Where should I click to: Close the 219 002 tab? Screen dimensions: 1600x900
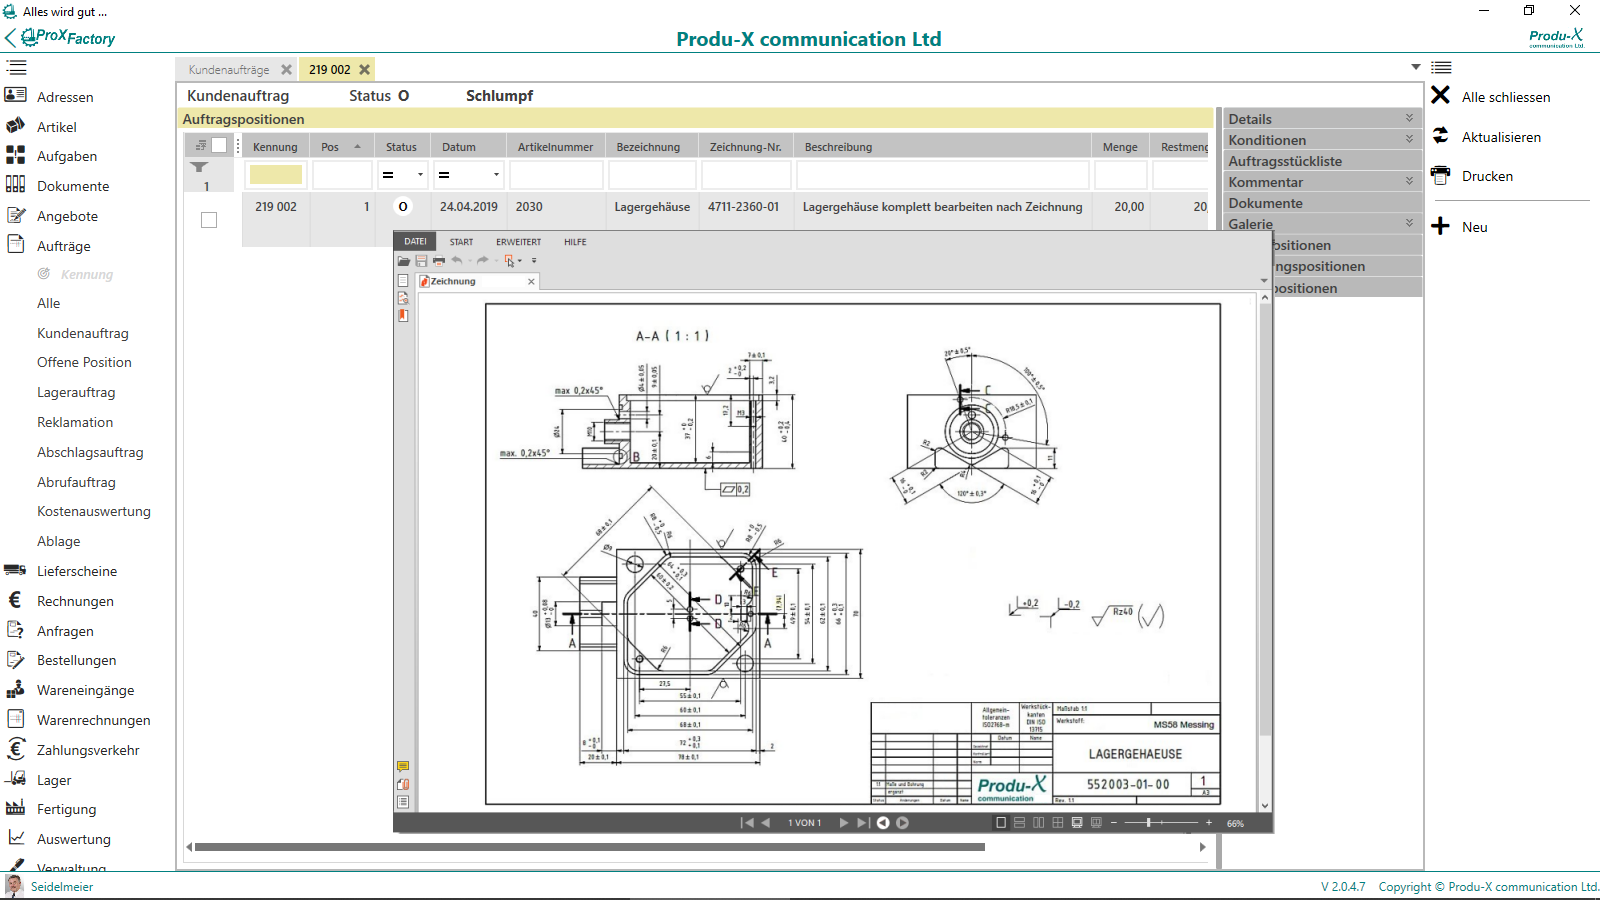click(x=365, y=70)
